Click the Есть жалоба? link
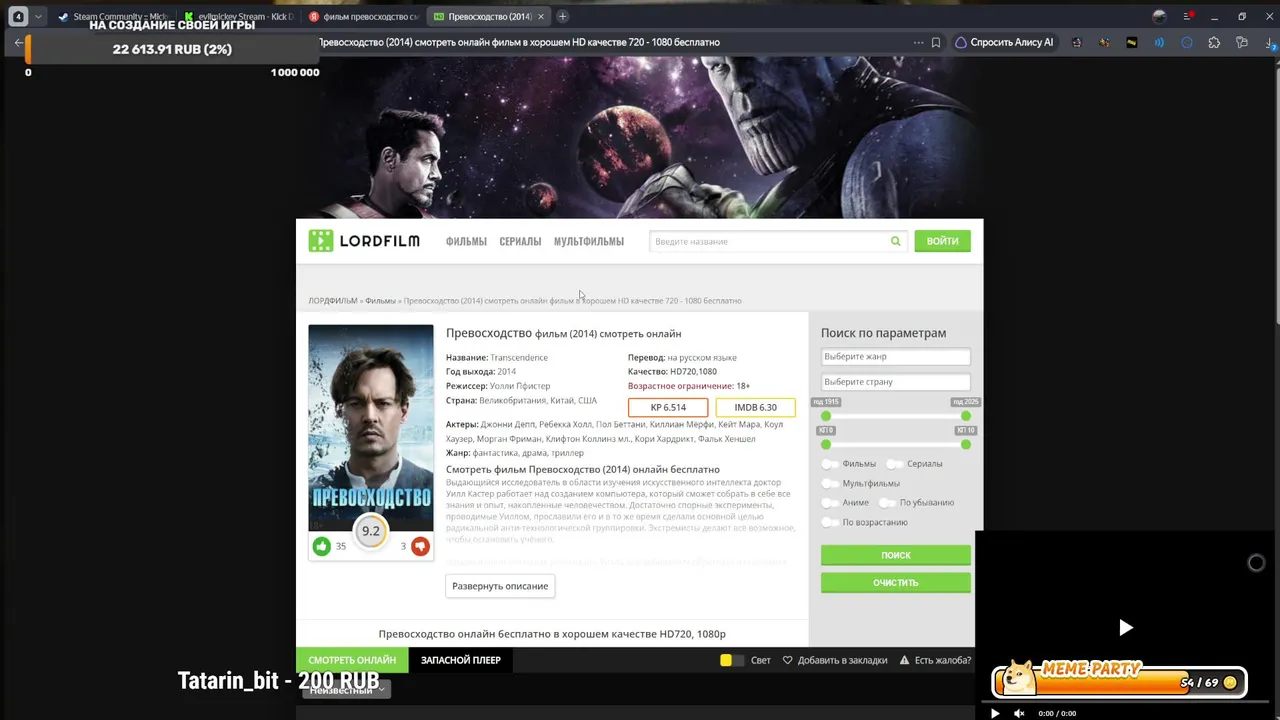Image resolution: width=1280 pixels, height=720 pixels. 942,660
